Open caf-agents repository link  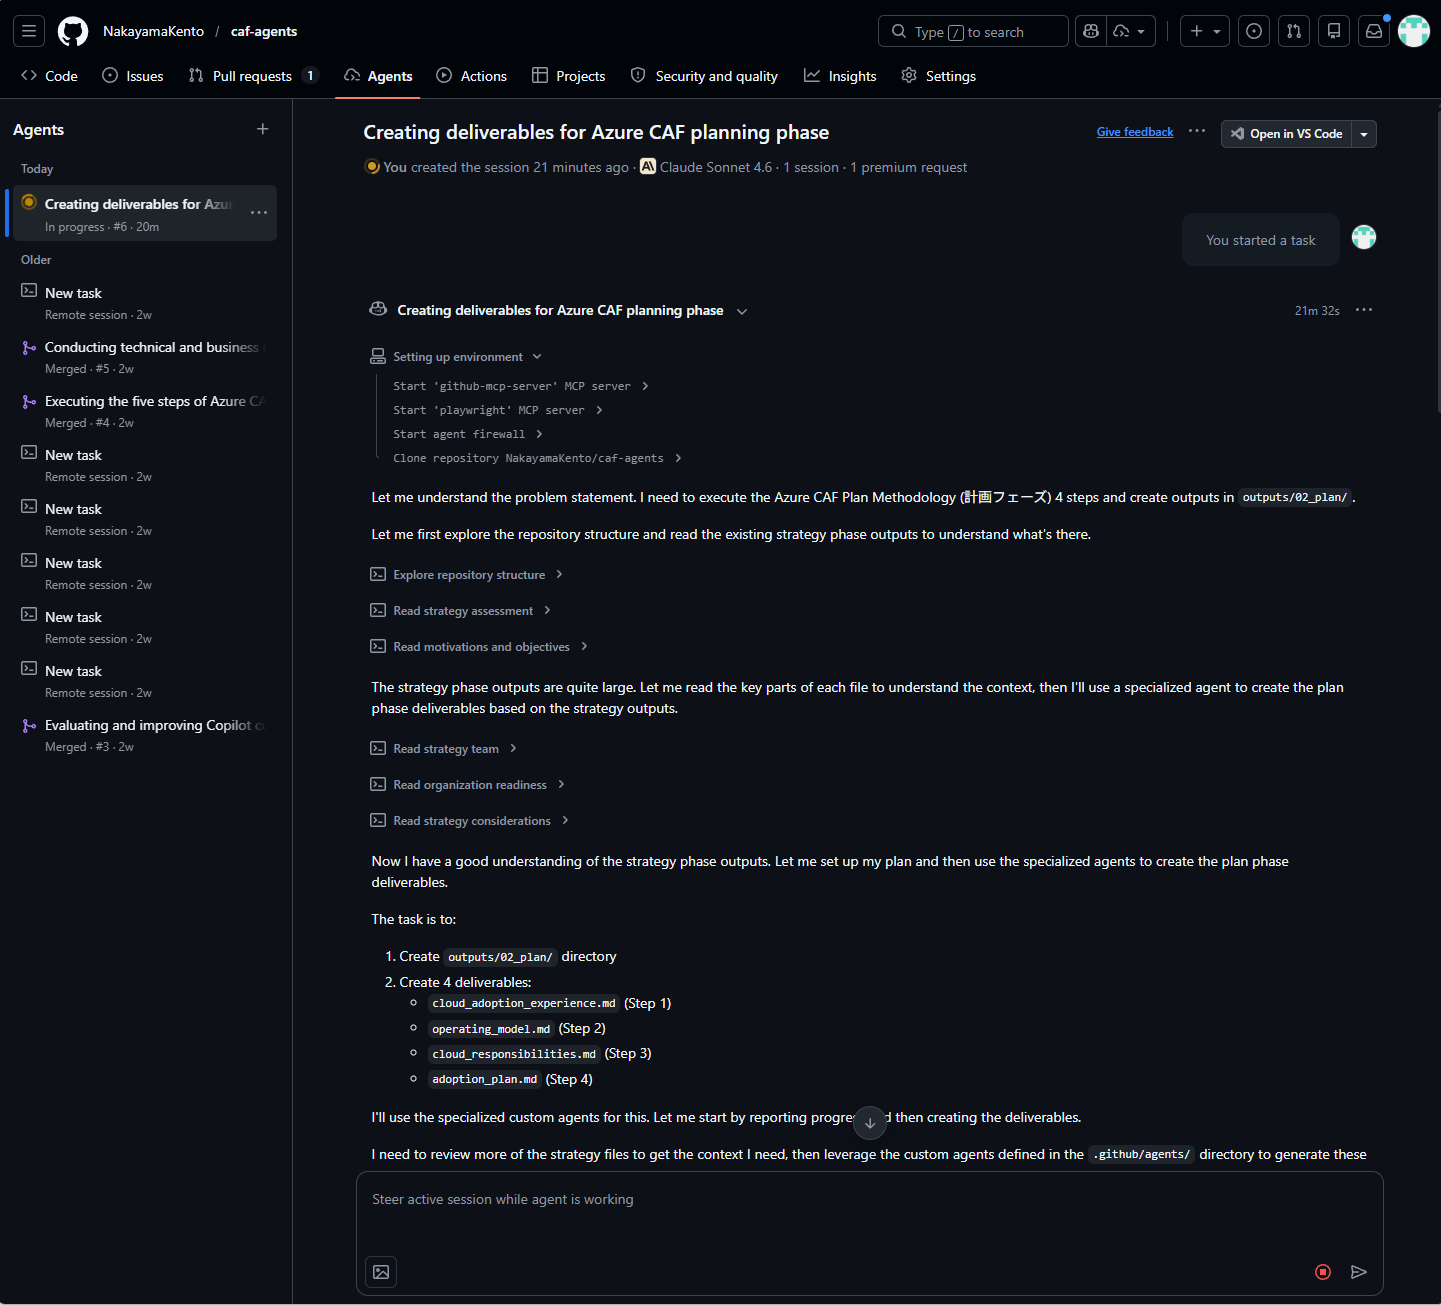pyautogui.click(x=264, y=31)
